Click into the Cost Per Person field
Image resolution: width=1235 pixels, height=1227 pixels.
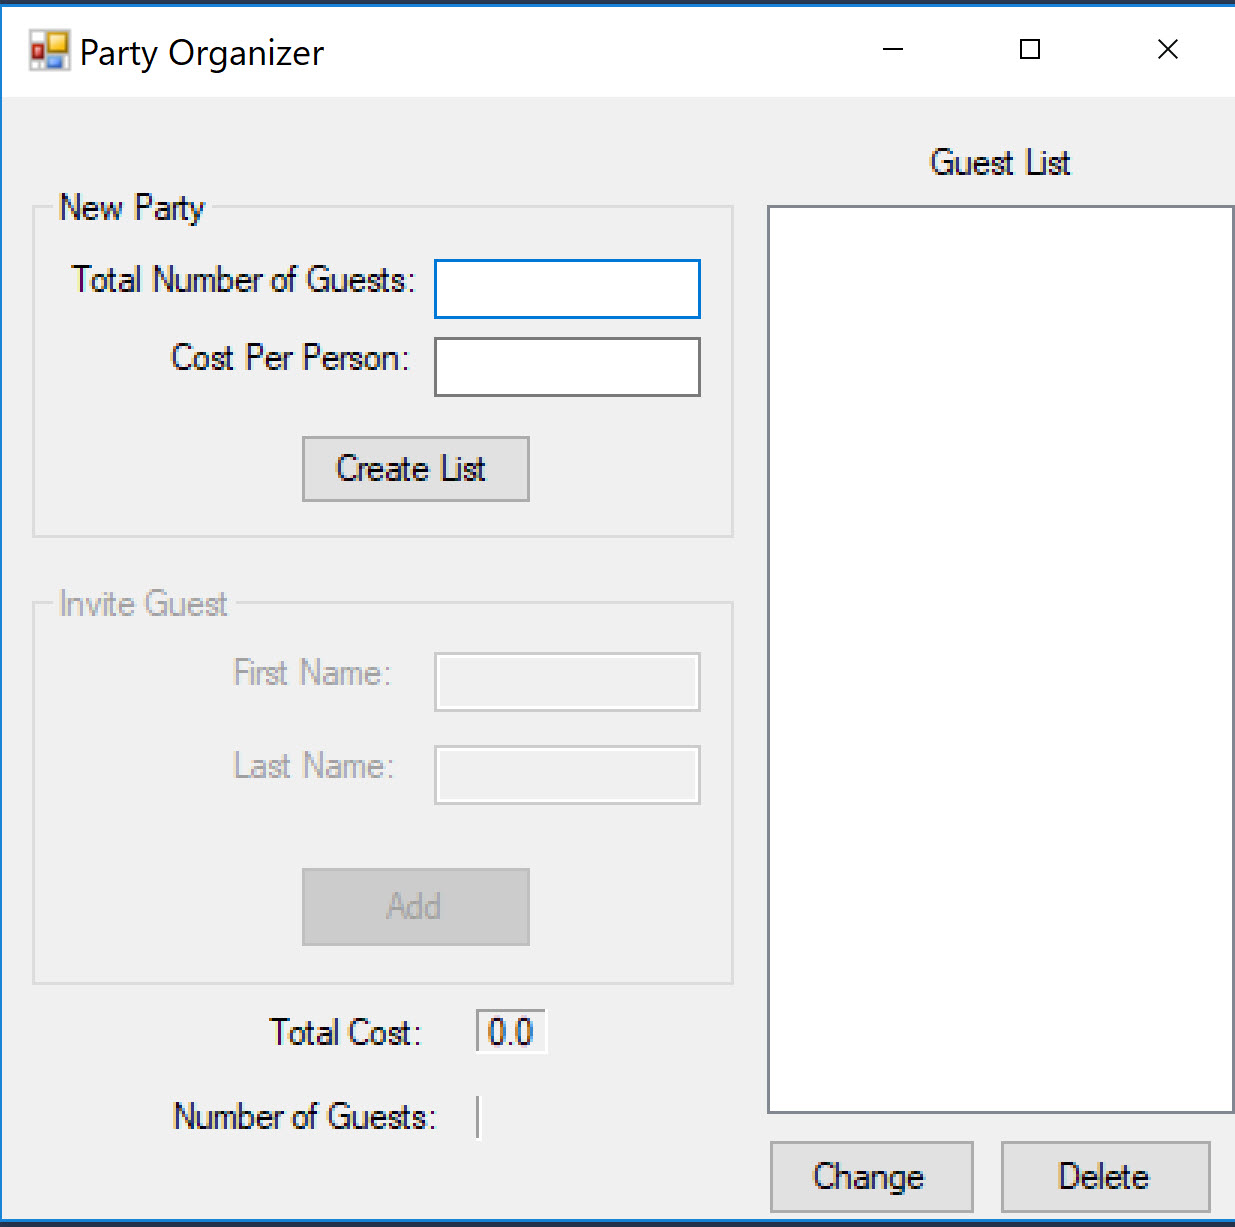(x=567, y=367)
